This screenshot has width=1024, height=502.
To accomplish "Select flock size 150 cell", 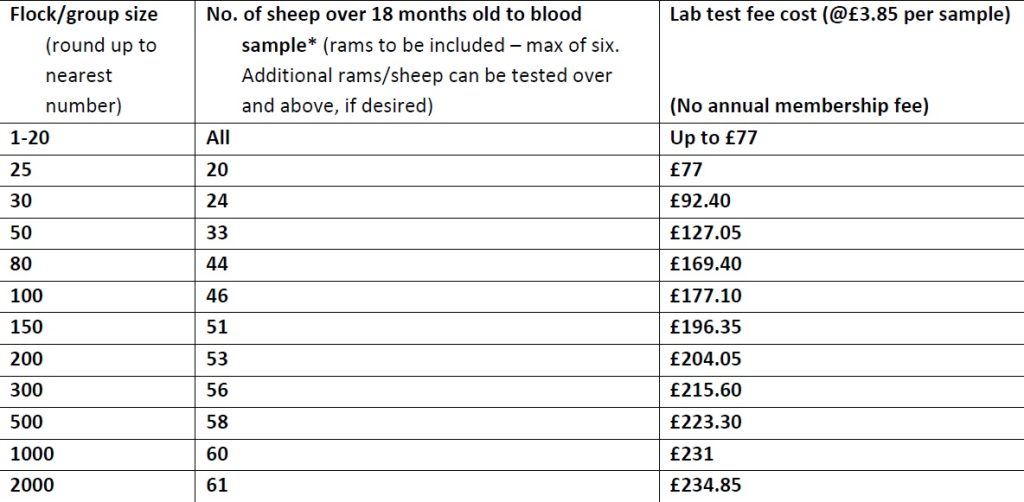I will (x=25, y=327).
